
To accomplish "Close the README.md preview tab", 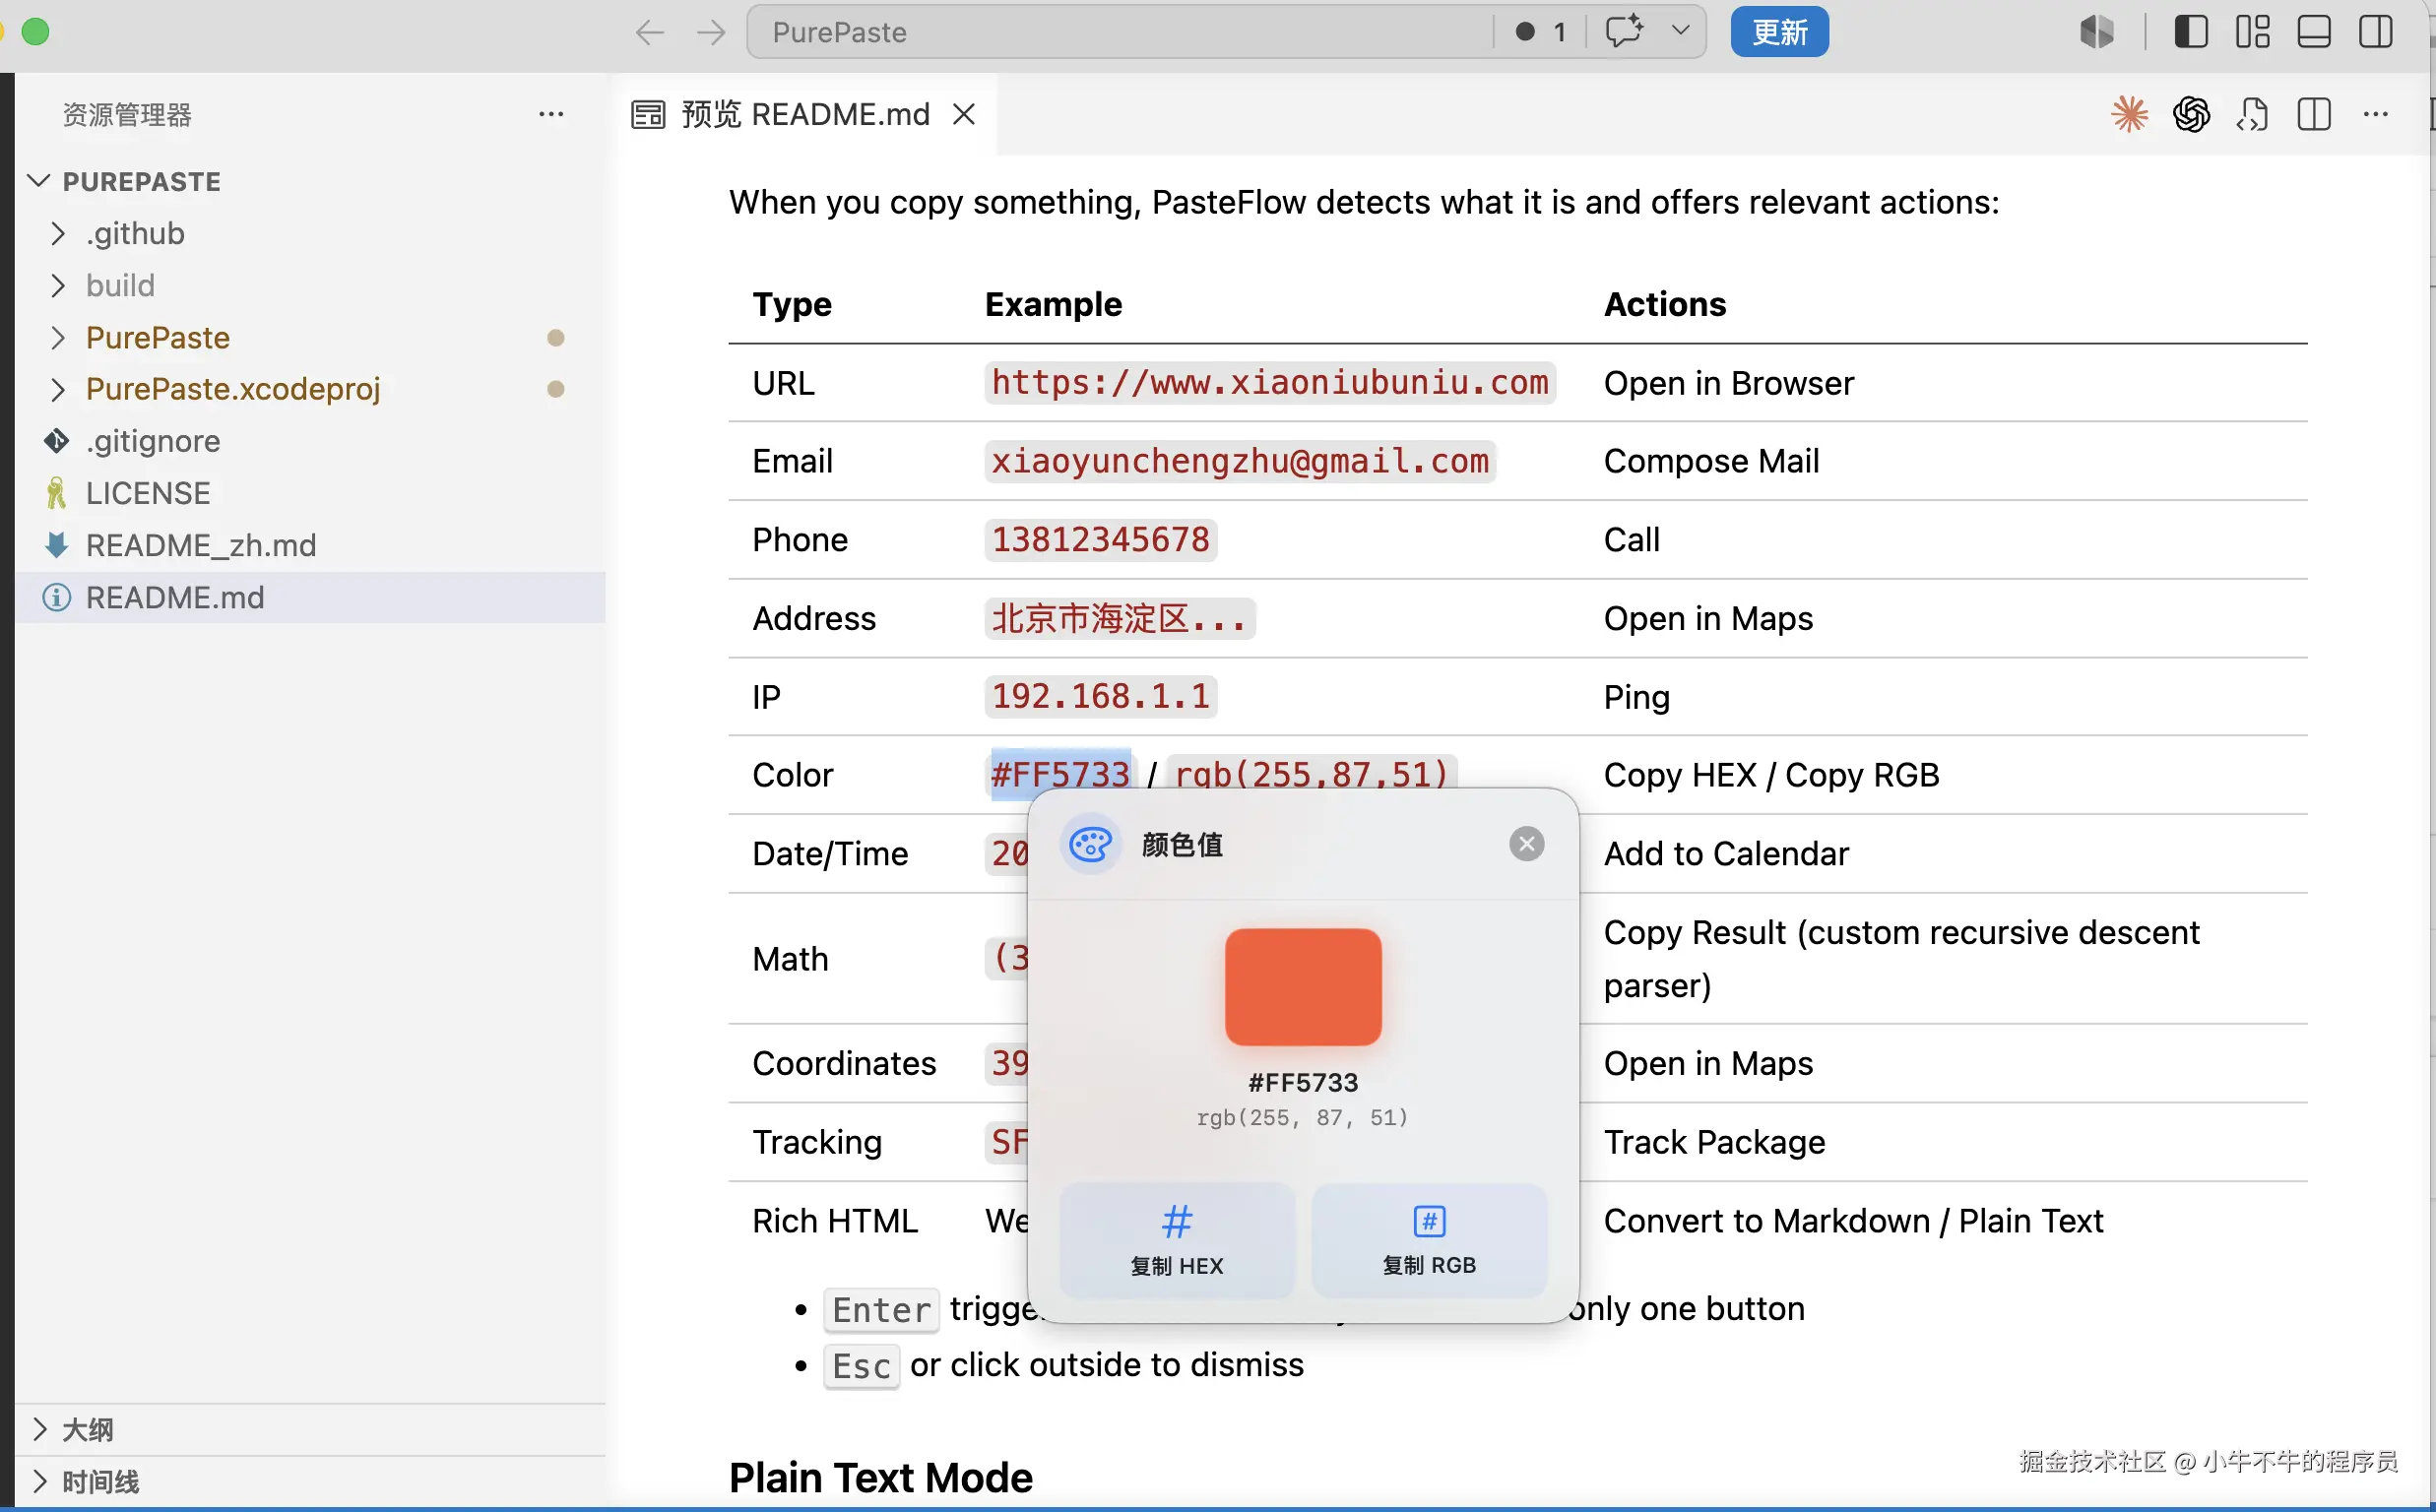I will pyautogui.click(x=963, y=114).
